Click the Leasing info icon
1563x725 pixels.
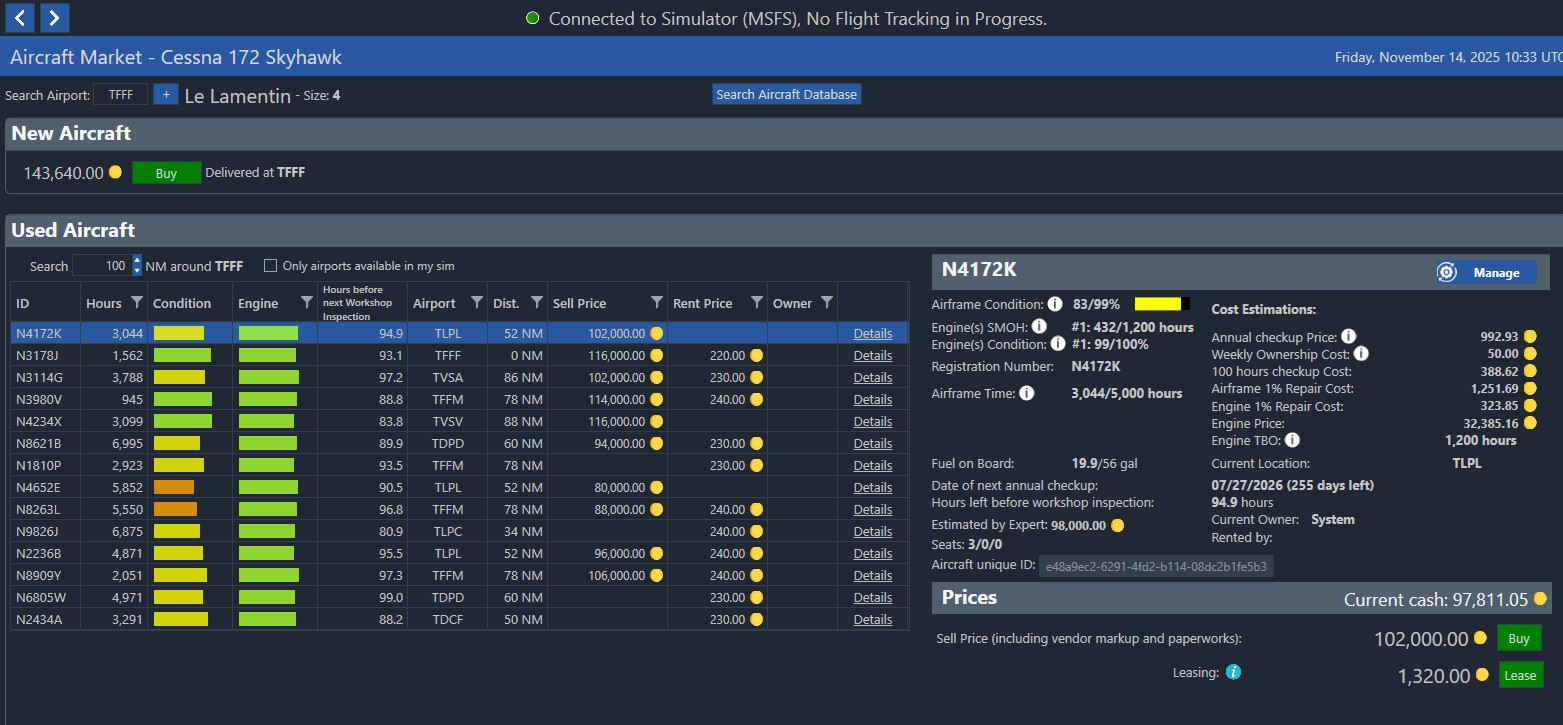point(1233,672)
